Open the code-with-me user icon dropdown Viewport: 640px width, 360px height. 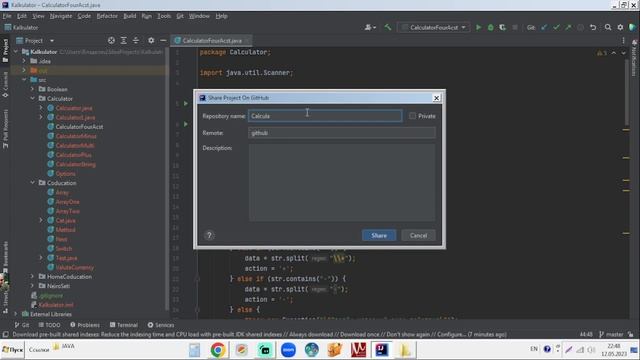[370, 27]
